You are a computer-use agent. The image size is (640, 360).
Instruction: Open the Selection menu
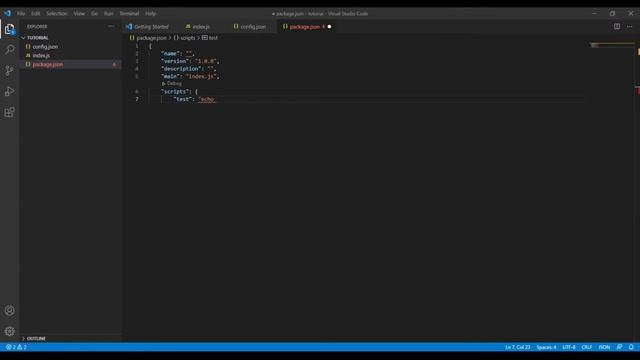coord(57,13)
